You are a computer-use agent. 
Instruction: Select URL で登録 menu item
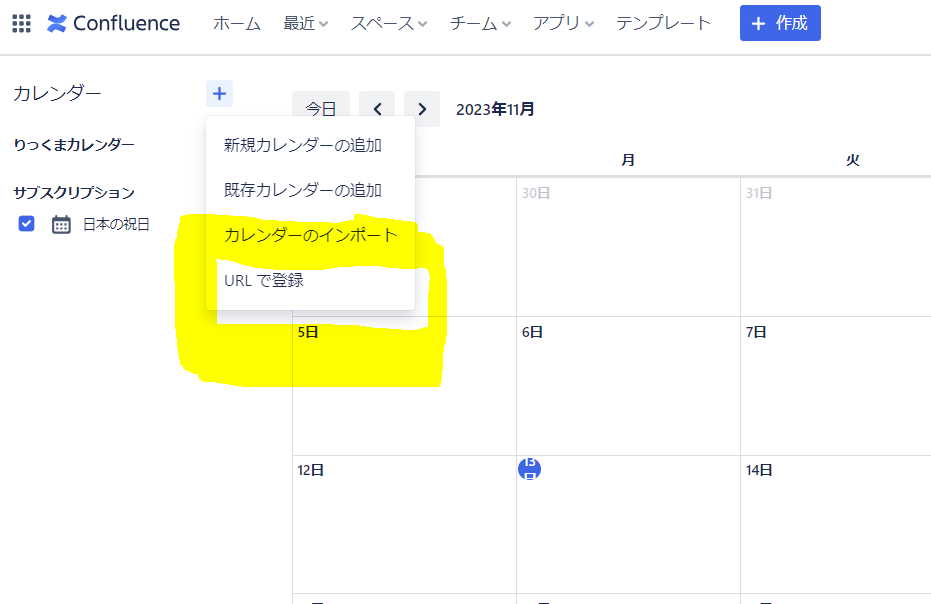coord(310,280)
